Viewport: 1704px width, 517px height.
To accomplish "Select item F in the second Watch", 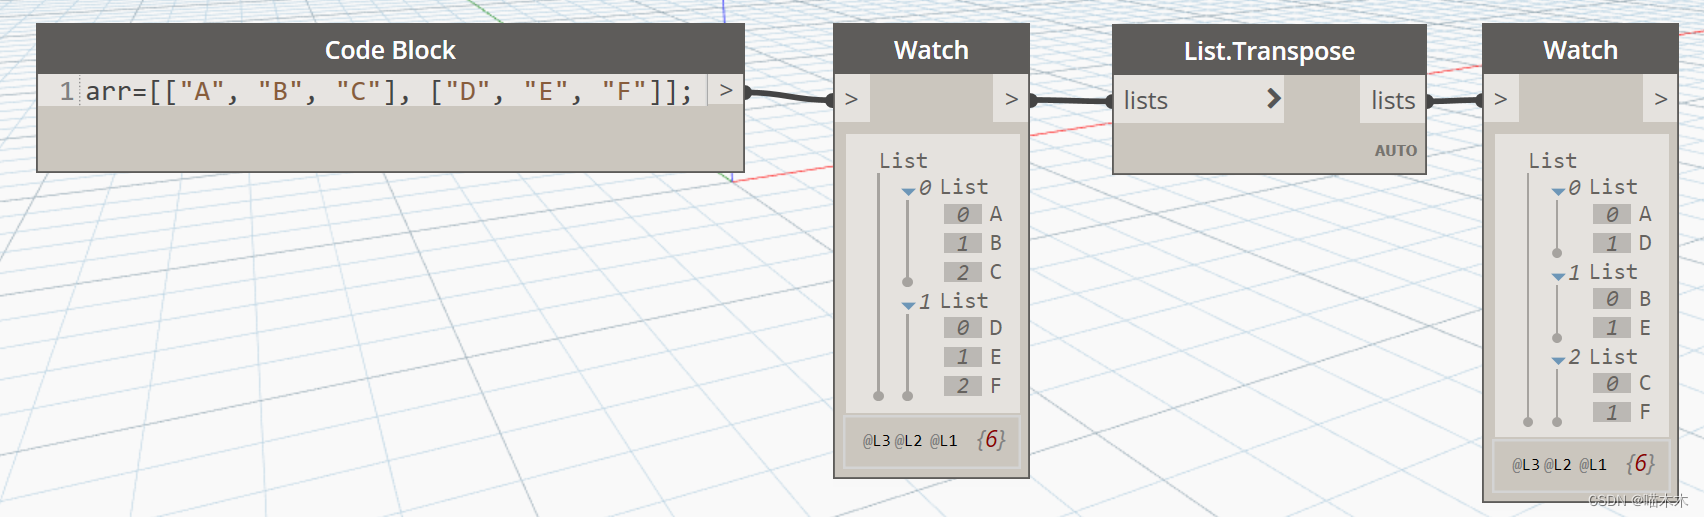I will (1645, 412).
